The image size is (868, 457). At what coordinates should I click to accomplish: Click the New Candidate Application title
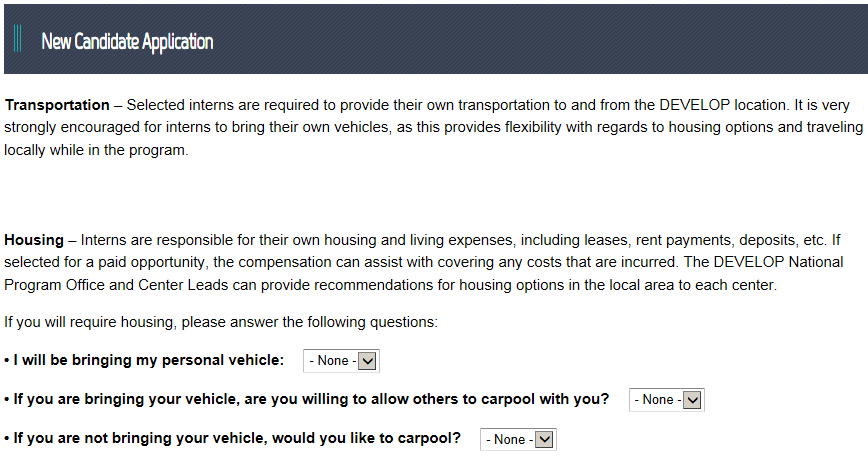pyautogui.click(x=127, y=42)
